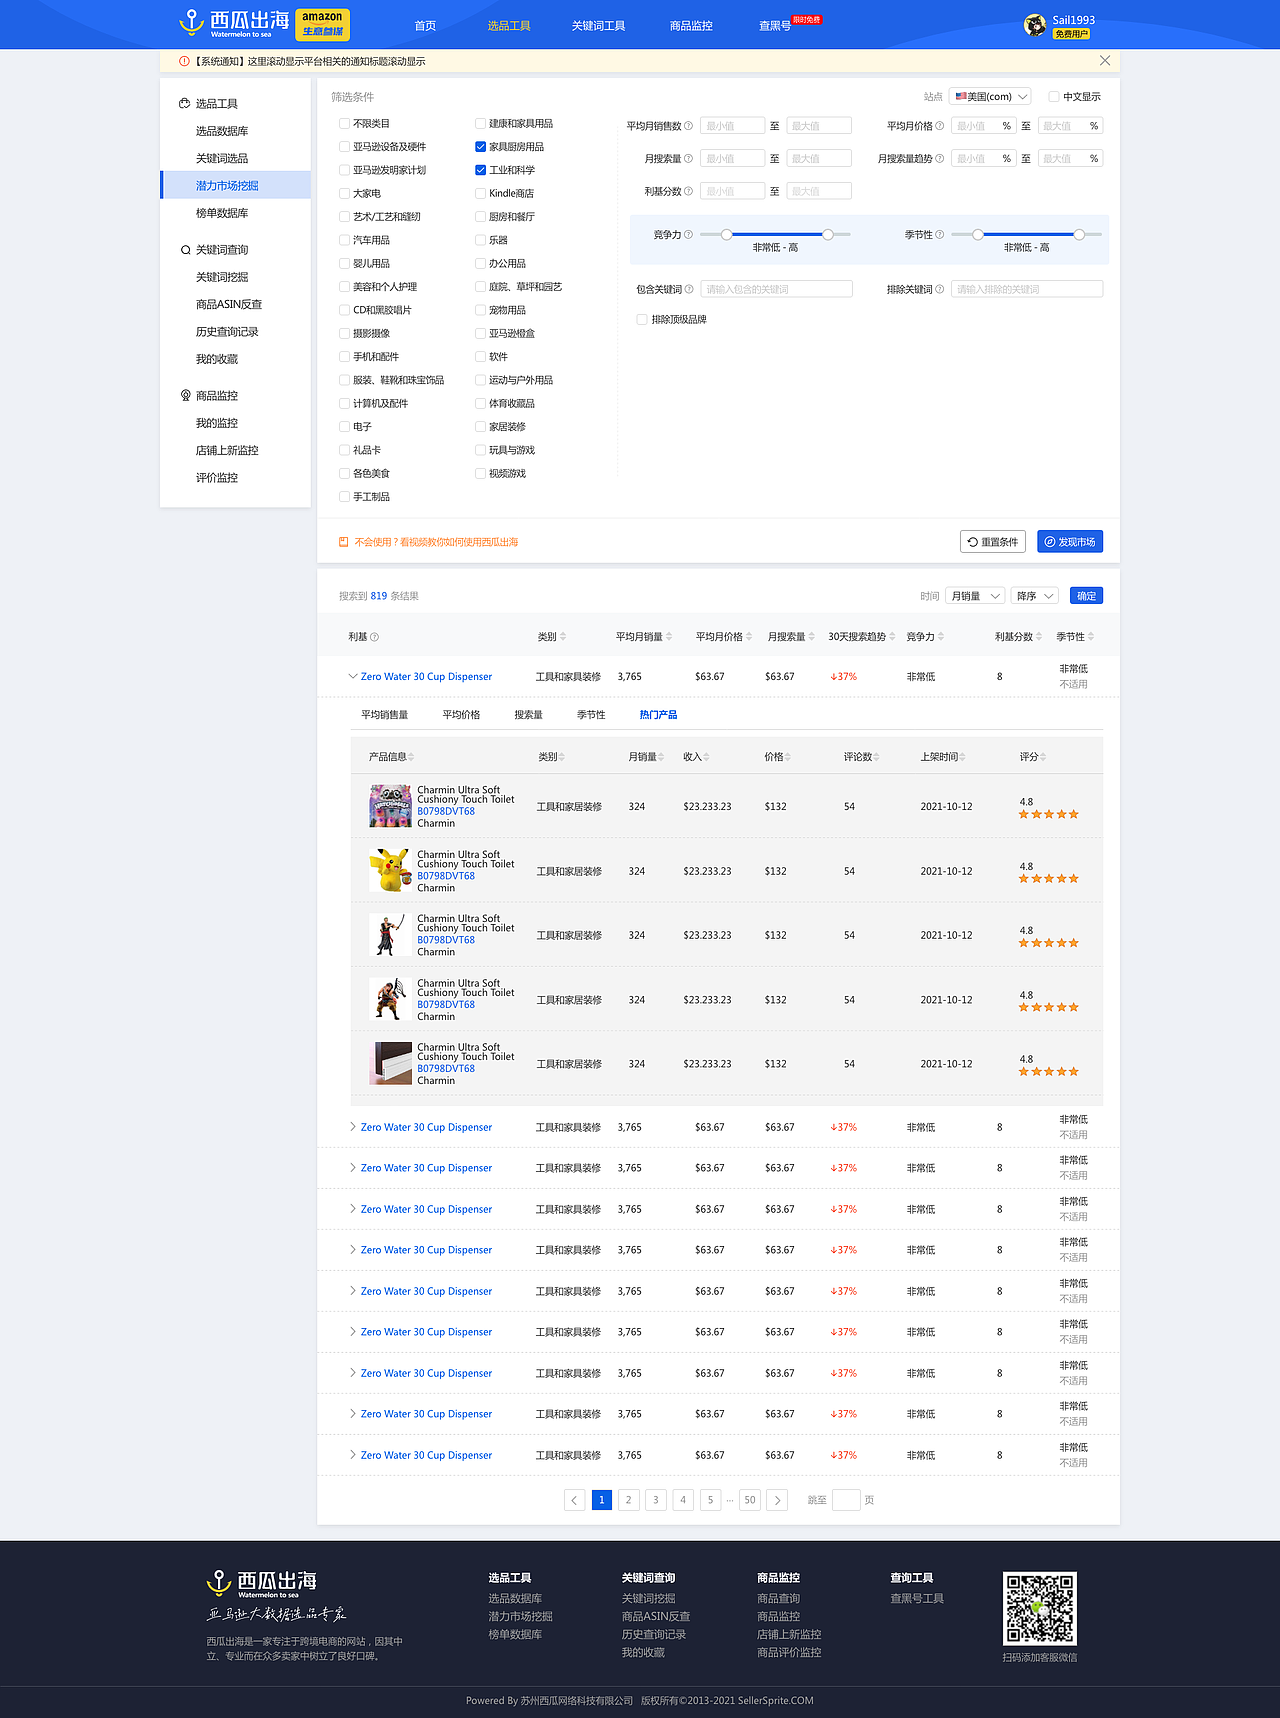Screen dimensions: 1280x1718
Task: Check the Kindle商店 checkbox
Action: click(480, 194)
